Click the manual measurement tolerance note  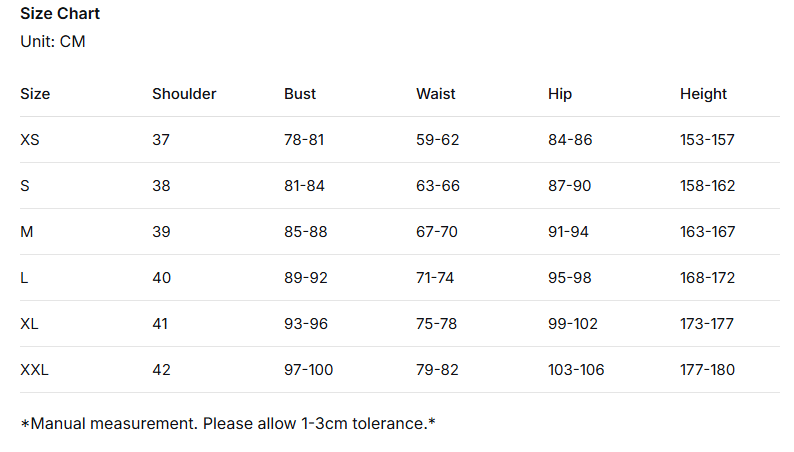click(x=227, y=423)
